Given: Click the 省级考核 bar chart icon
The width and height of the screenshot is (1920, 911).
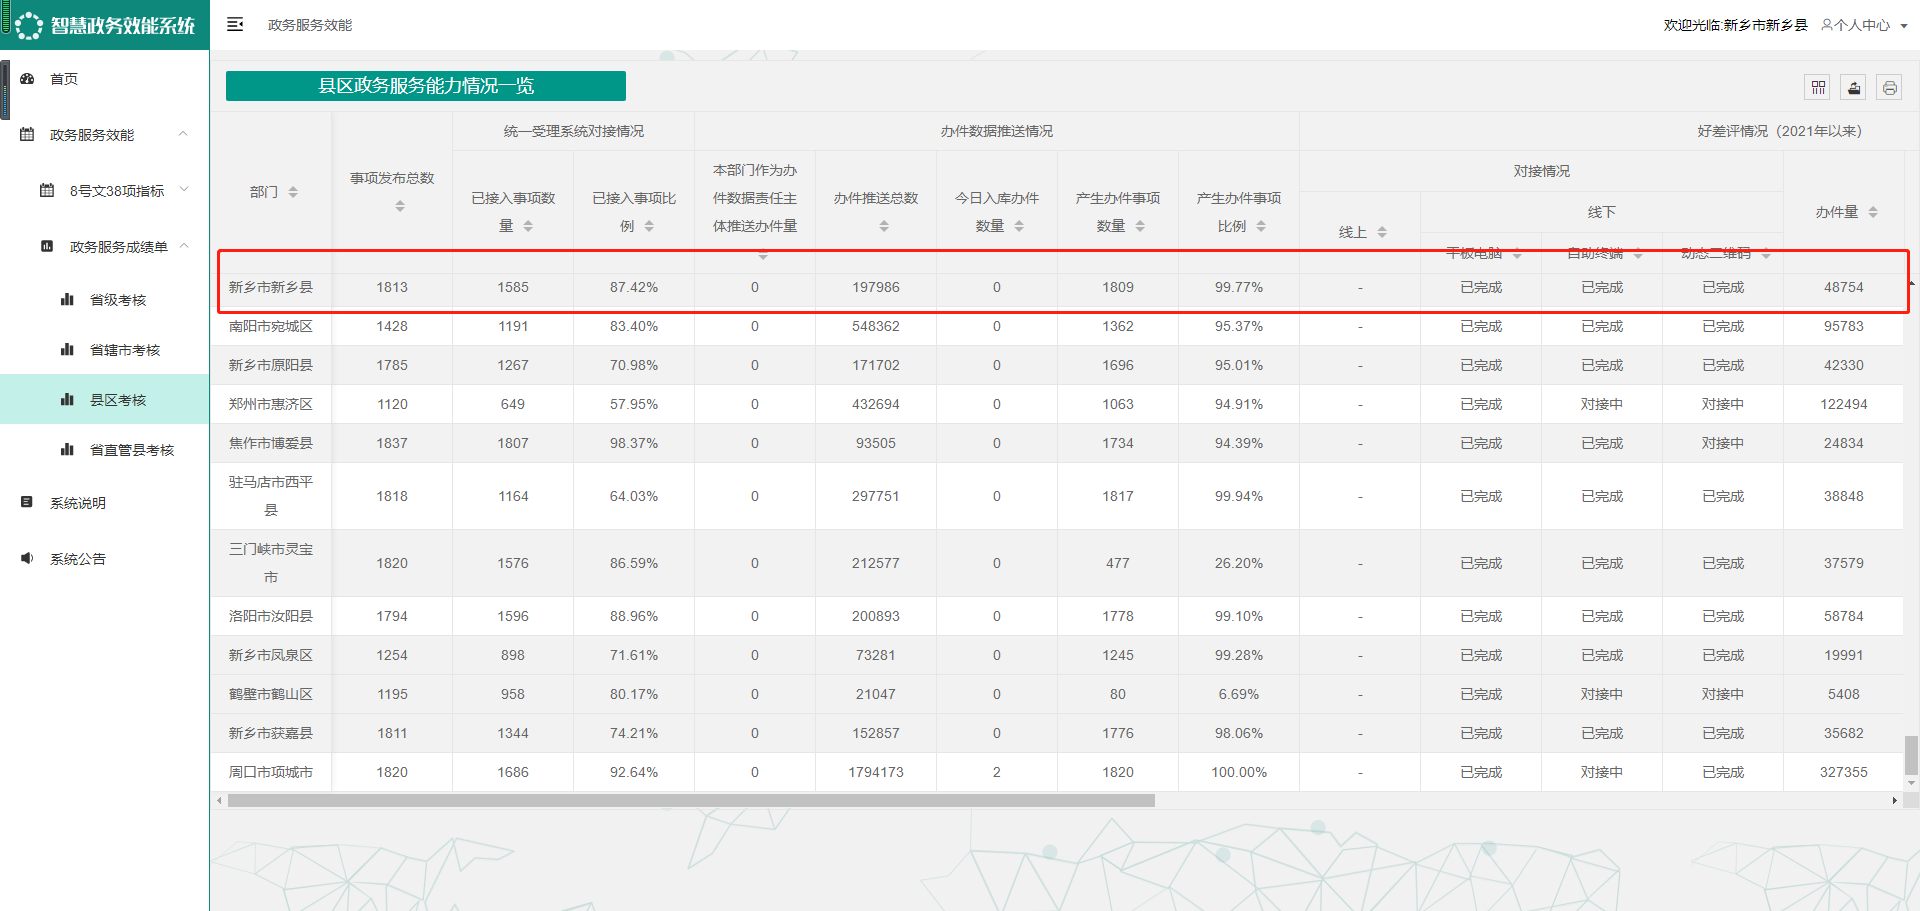Looking at the screenshot, I should (68, 300).
